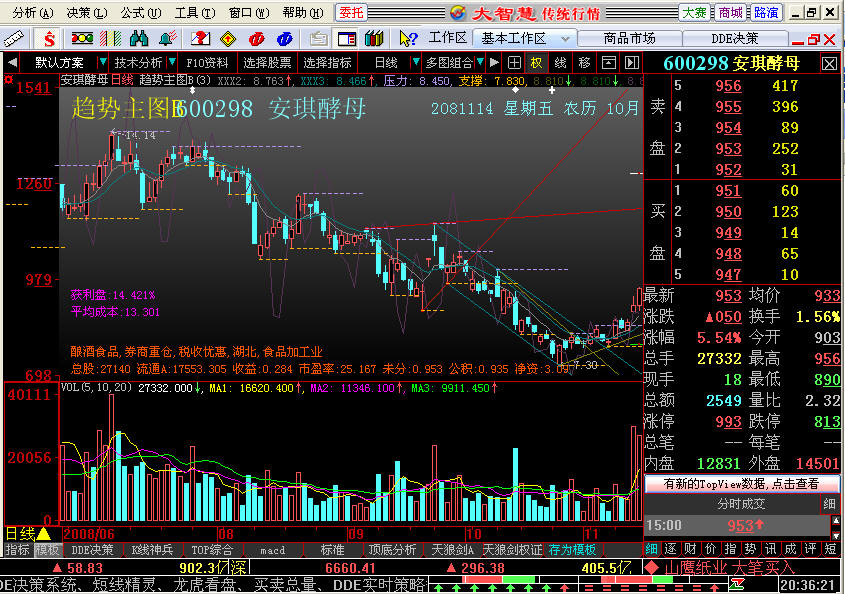This screenshot has height=594, width=845.
Task: Select the 讯 tab in quote panel
Action: pyautogui.click(x=770, y=549)
